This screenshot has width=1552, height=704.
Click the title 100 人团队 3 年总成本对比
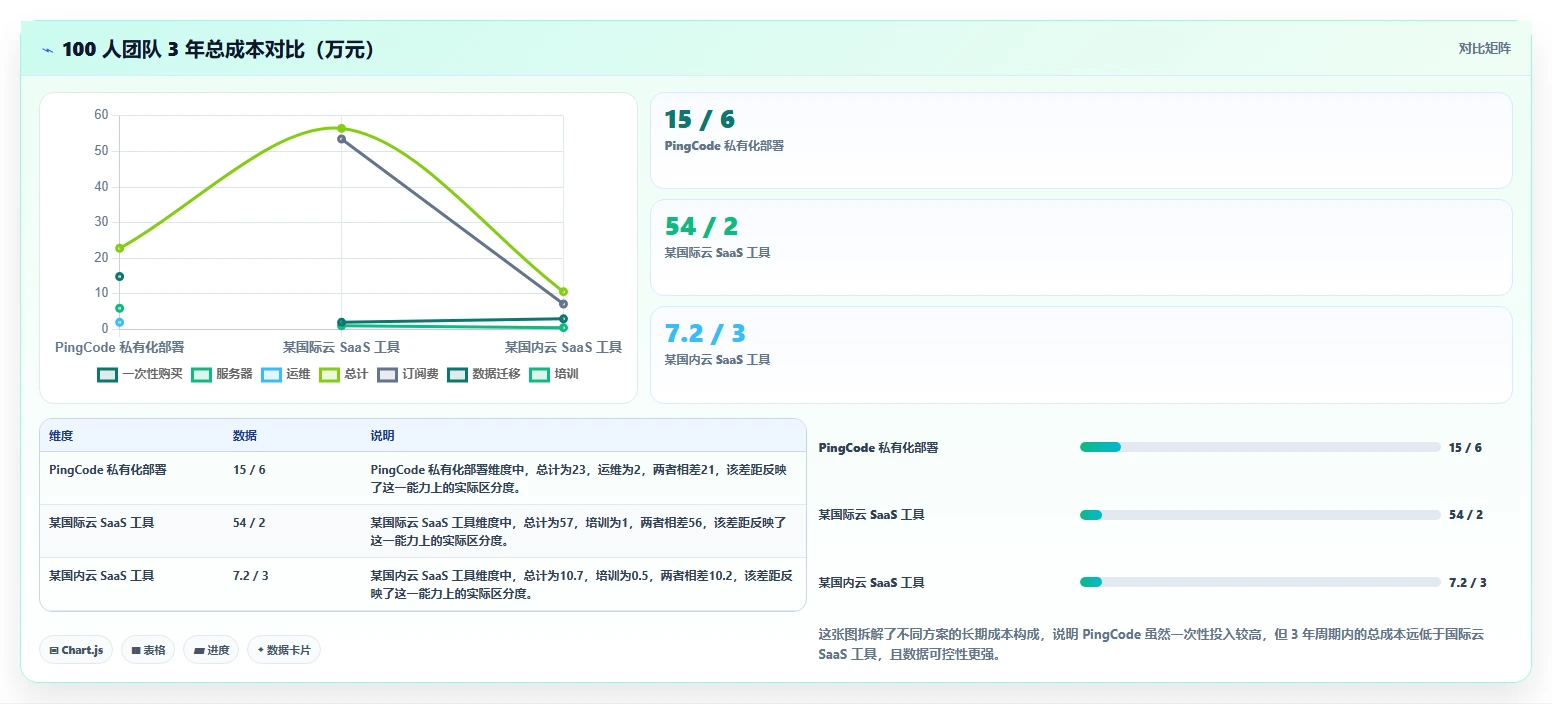[219, 50]
